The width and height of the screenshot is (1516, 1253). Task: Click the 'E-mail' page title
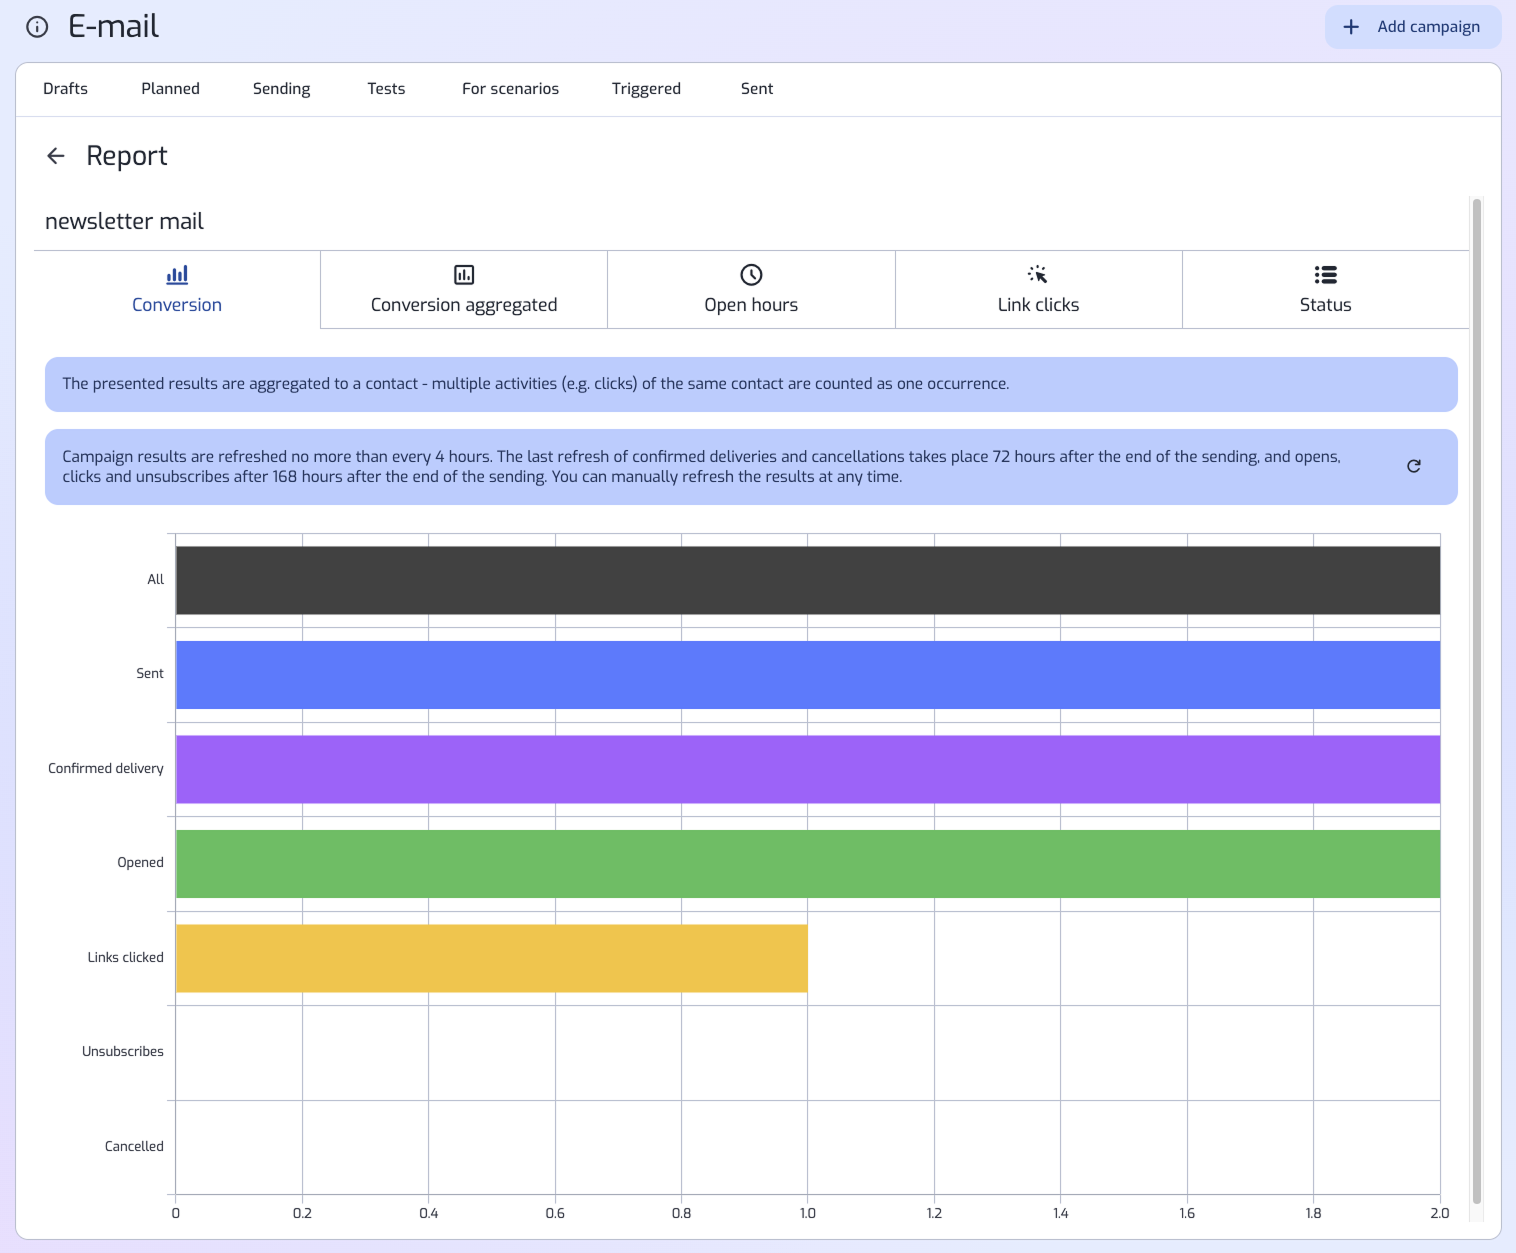point(113,27)
